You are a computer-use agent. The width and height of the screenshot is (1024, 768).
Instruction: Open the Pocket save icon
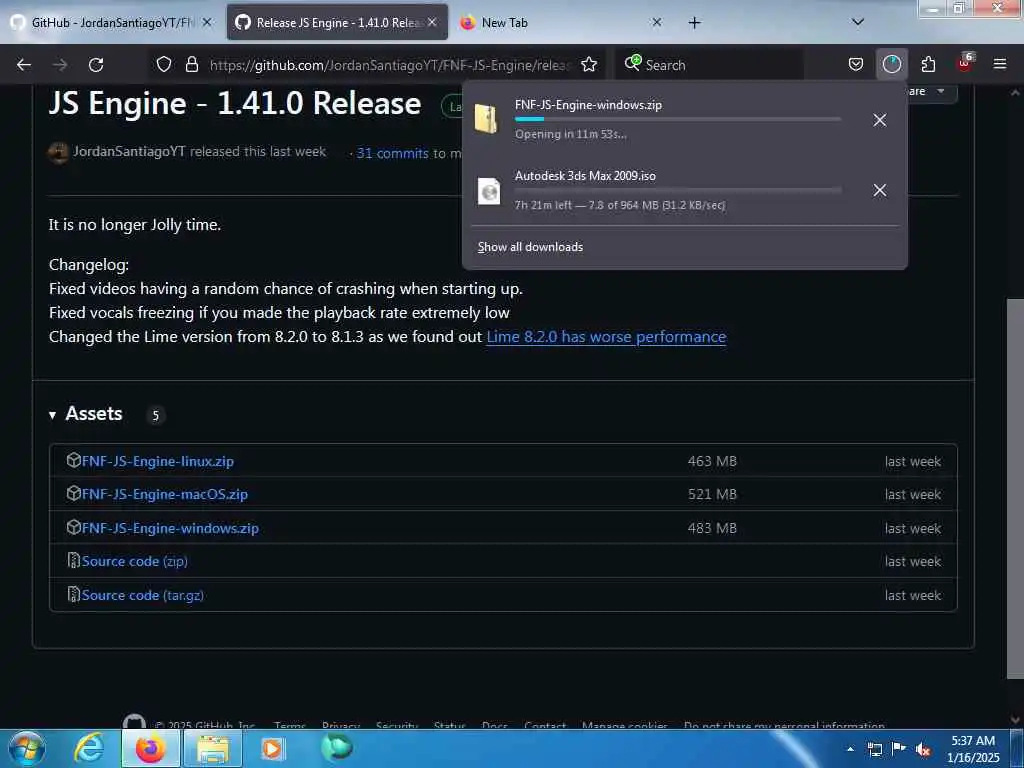pos(856,64)
